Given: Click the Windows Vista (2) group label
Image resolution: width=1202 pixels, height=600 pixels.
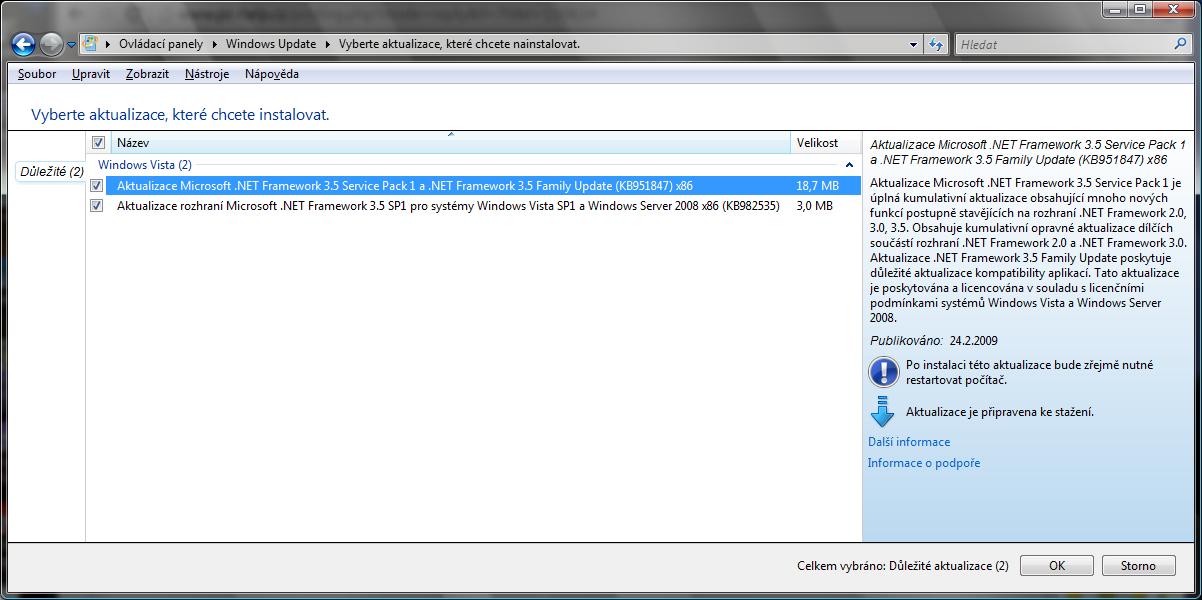Looking at the screenshot, I should click(145, 165).
